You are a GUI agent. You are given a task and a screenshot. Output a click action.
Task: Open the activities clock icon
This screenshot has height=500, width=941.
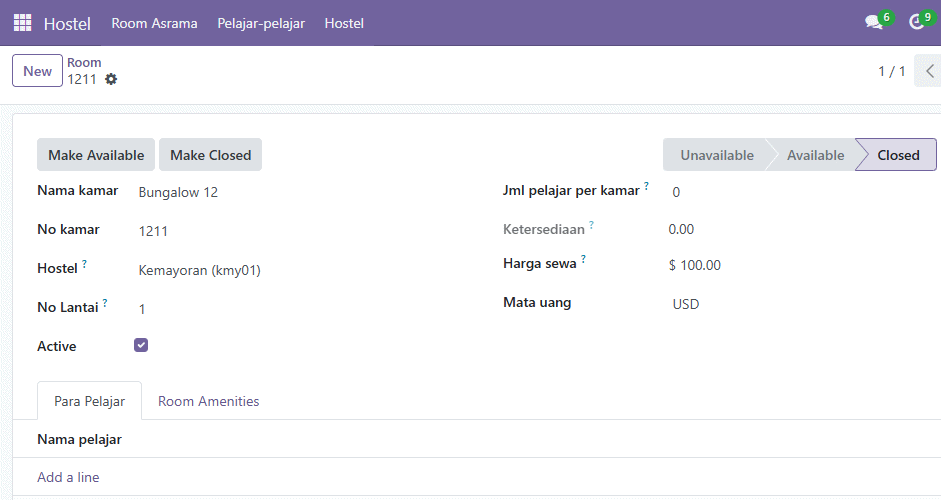[916, 23]
